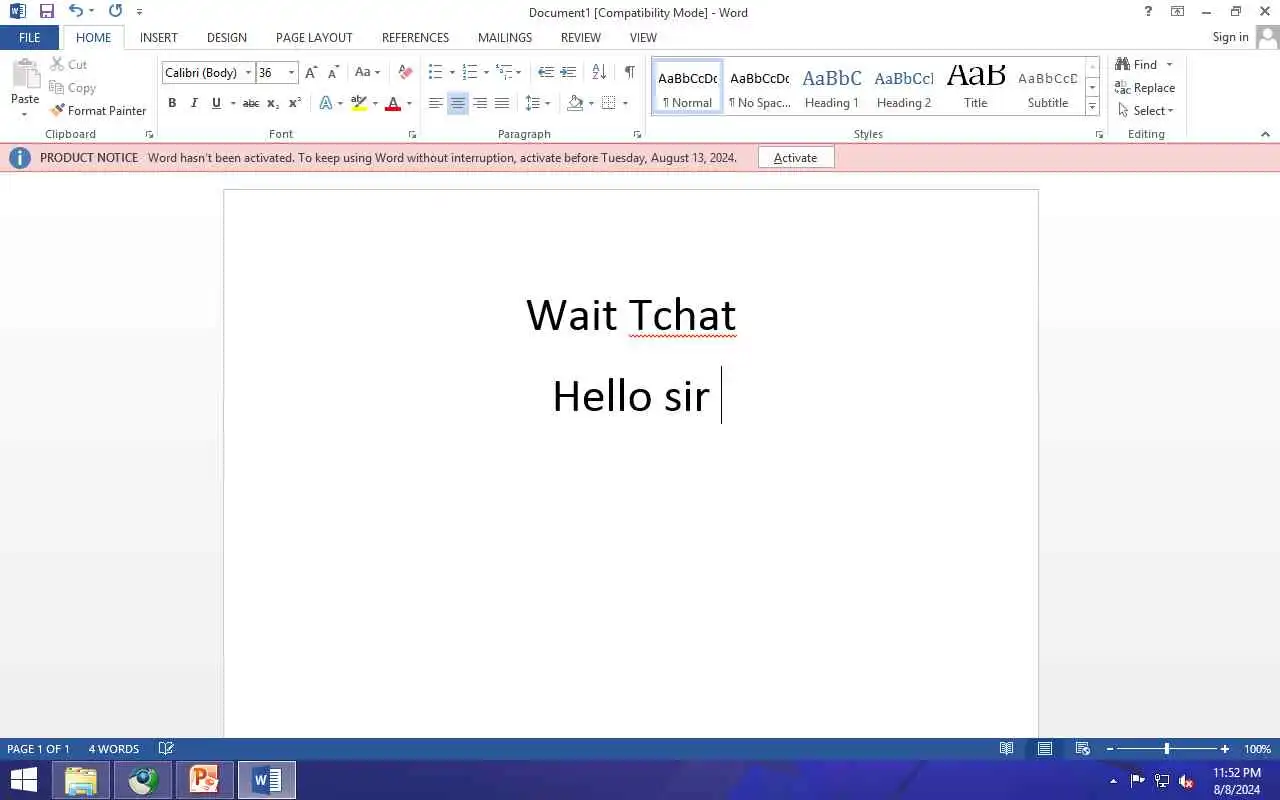Undo the last action
1280x800 pixels.
click(75, 11)
